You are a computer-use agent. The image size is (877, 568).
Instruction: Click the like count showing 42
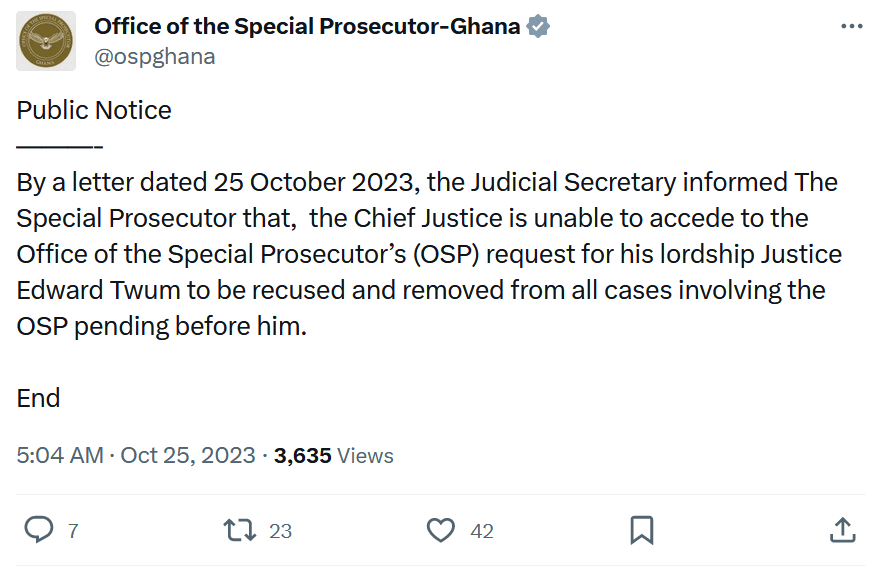(x=482, y=531)
